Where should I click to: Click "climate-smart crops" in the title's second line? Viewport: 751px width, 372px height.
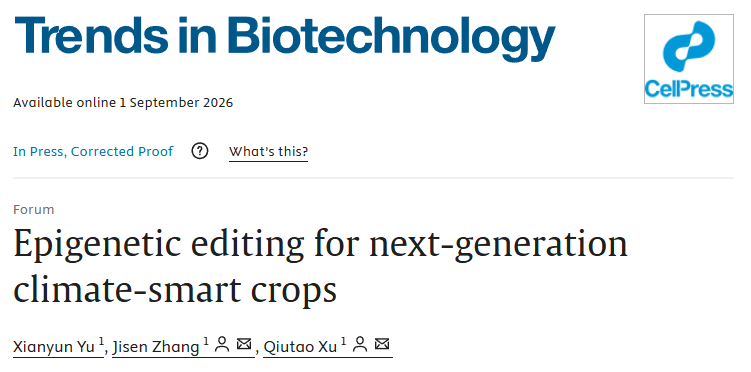pos(175,289)
